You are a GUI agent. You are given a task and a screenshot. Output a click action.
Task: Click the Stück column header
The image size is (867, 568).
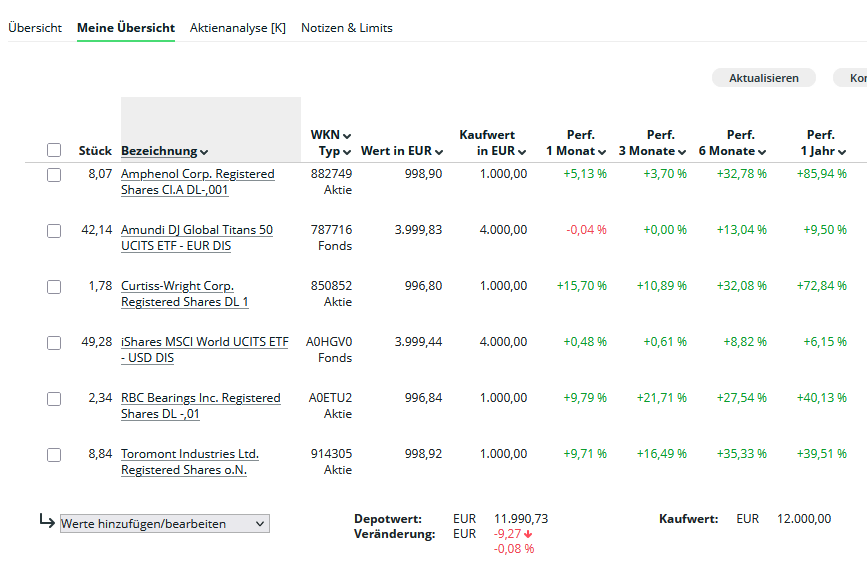[x=95, y=151]
